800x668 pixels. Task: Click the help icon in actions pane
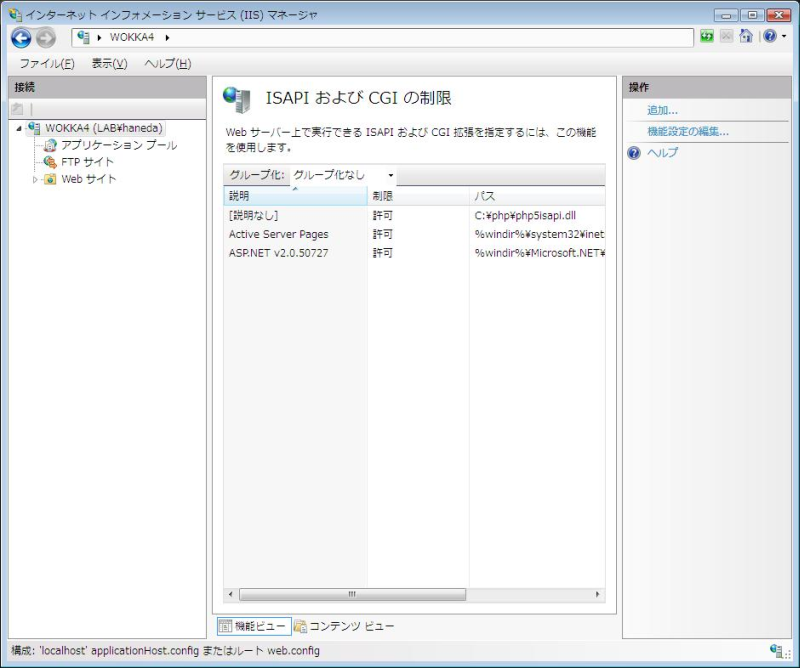coord(634,153)
